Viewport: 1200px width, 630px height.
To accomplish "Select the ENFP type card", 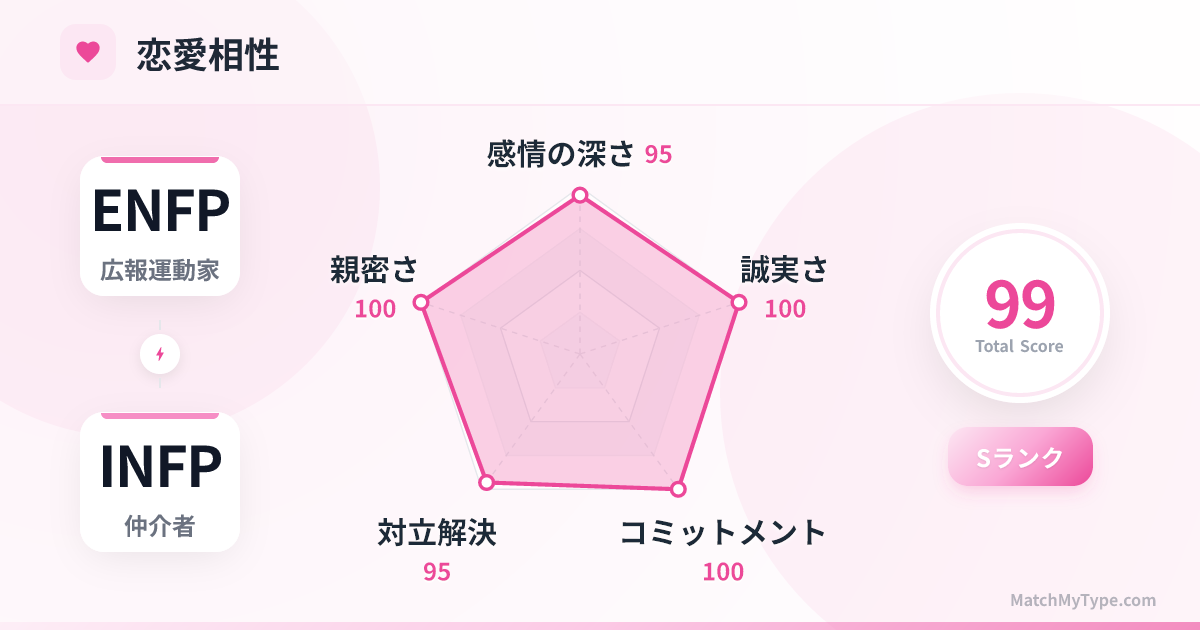I will pyautogui.click(x=160, y=226).
